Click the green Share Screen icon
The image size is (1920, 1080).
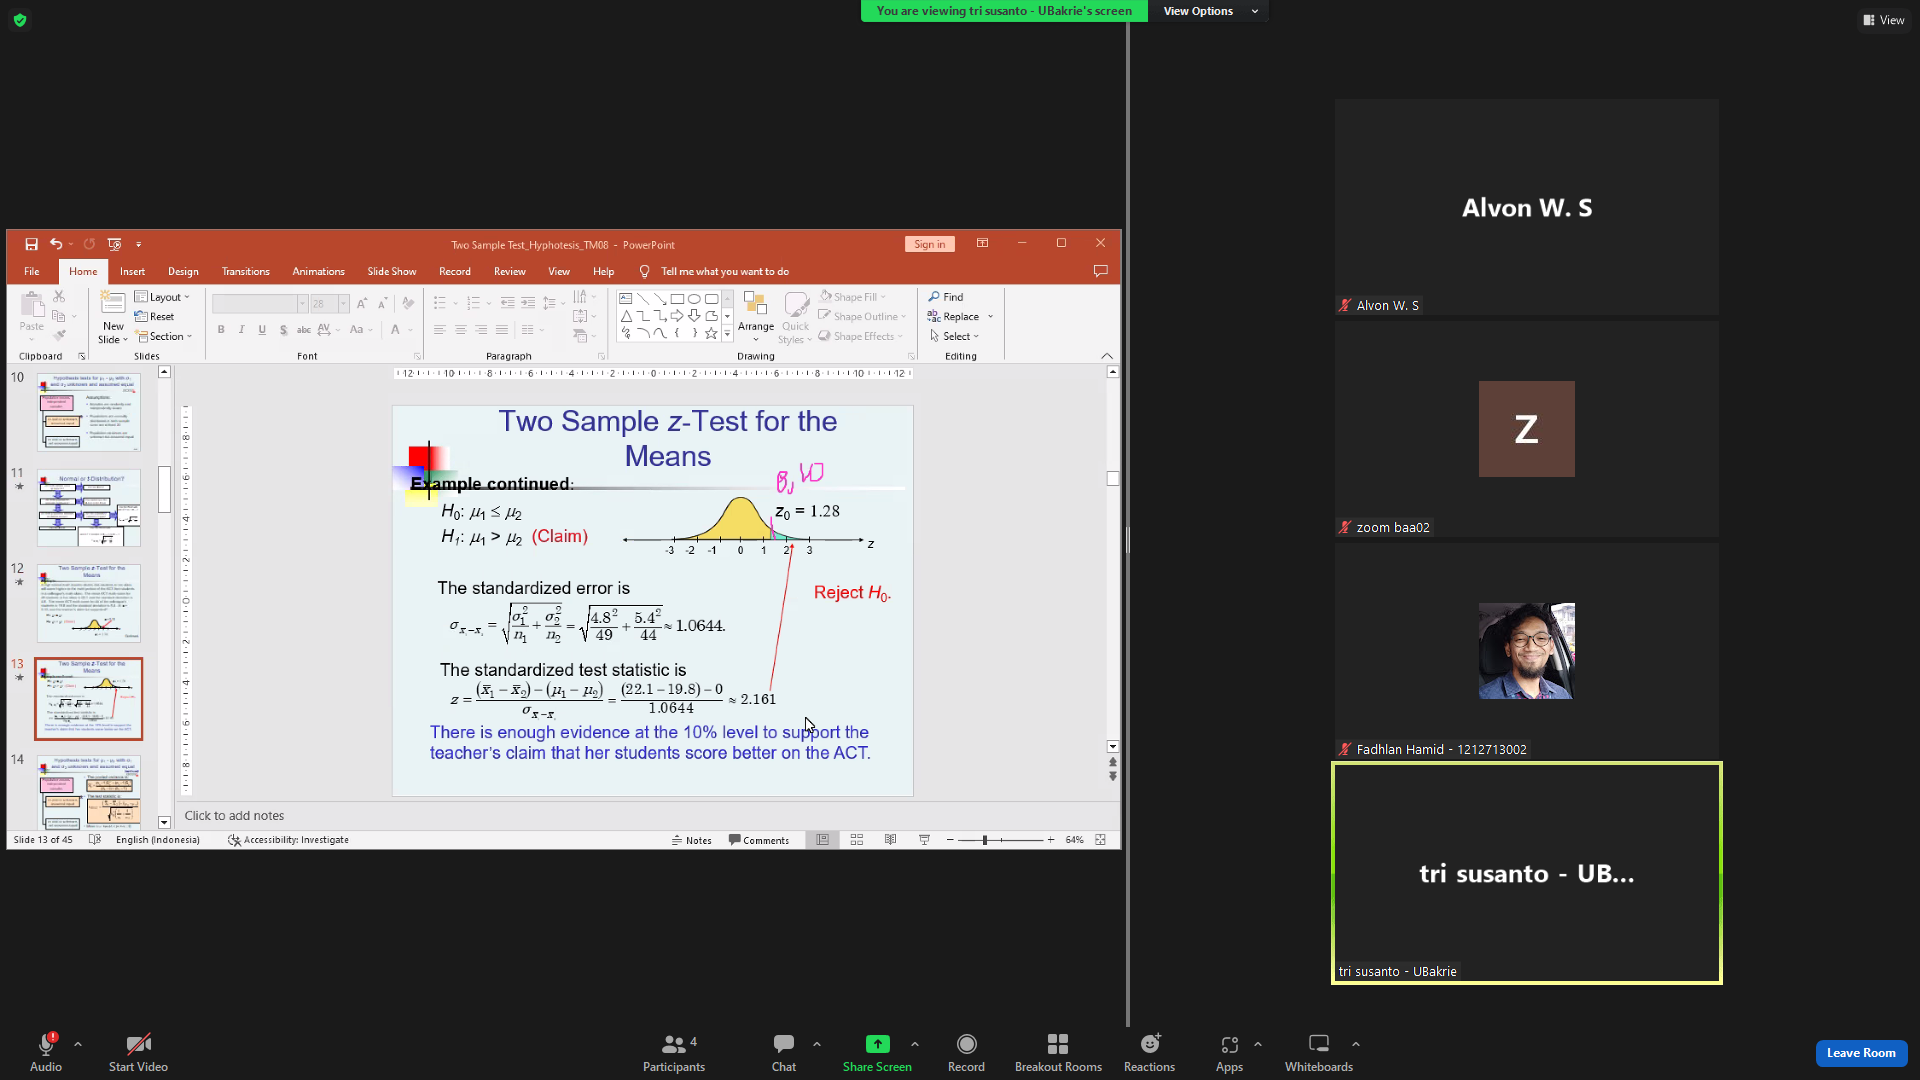tap(877, 1044)
